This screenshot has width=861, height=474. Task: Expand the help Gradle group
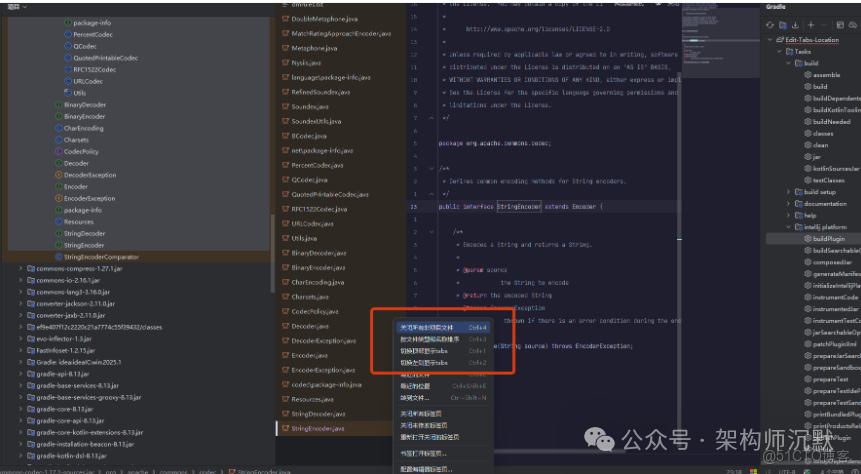(789, 215)
